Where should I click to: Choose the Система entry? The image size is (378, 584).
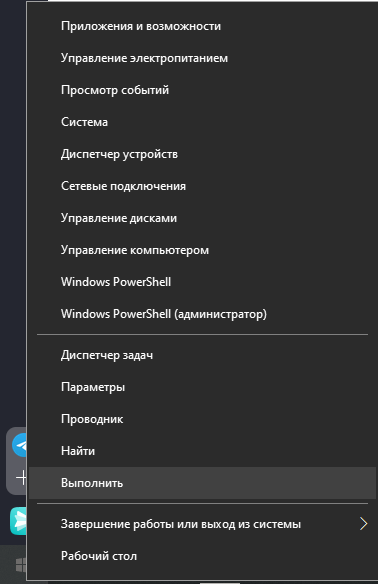(x=84, y=122)
